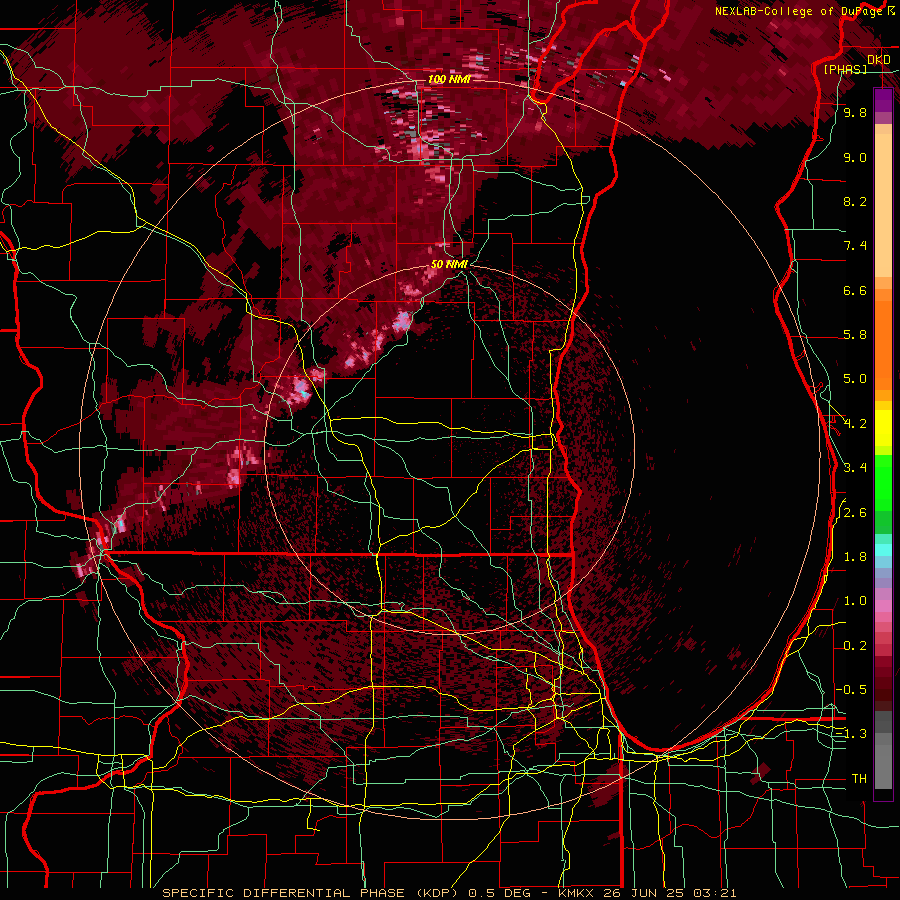
Task: Click the 2.6 scale value
Action: tap(855, 513)
